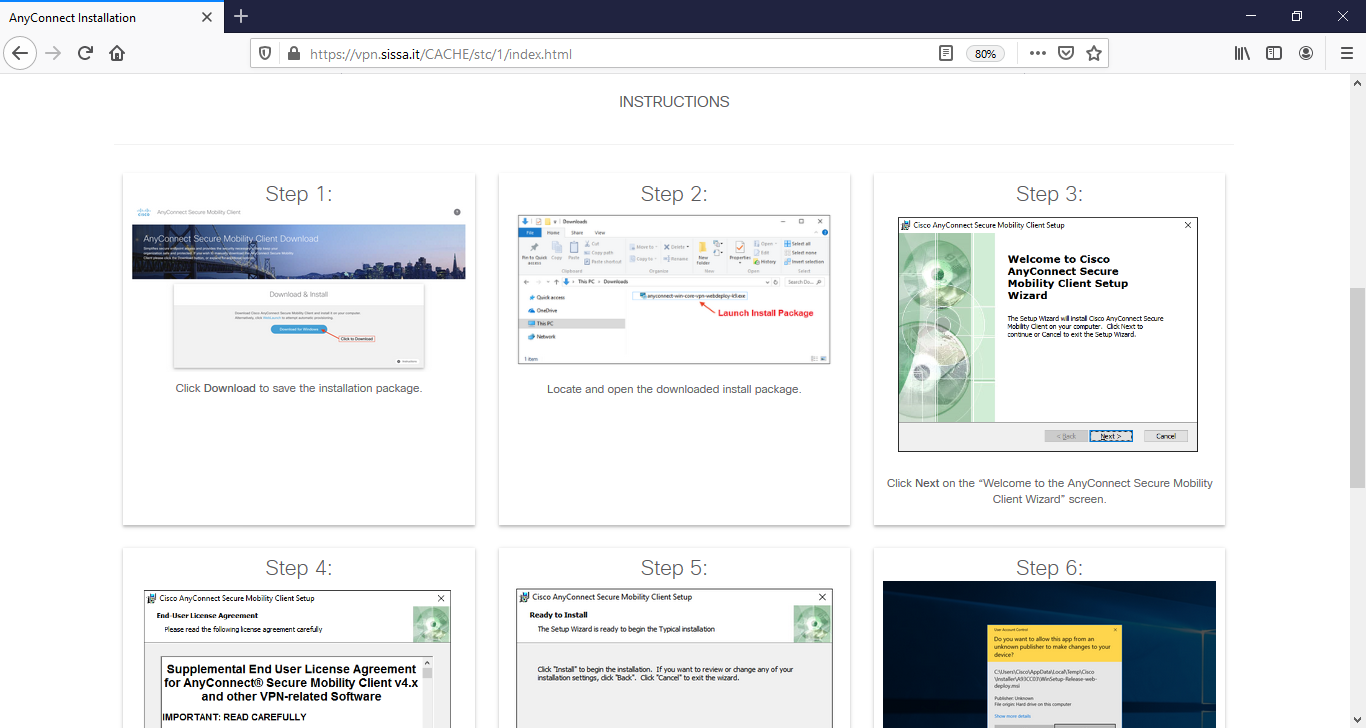Select the AnyConnect Installation tab
Image resolution: width=1366 pixels, height=728 pixels.
[x=111, y=17]
